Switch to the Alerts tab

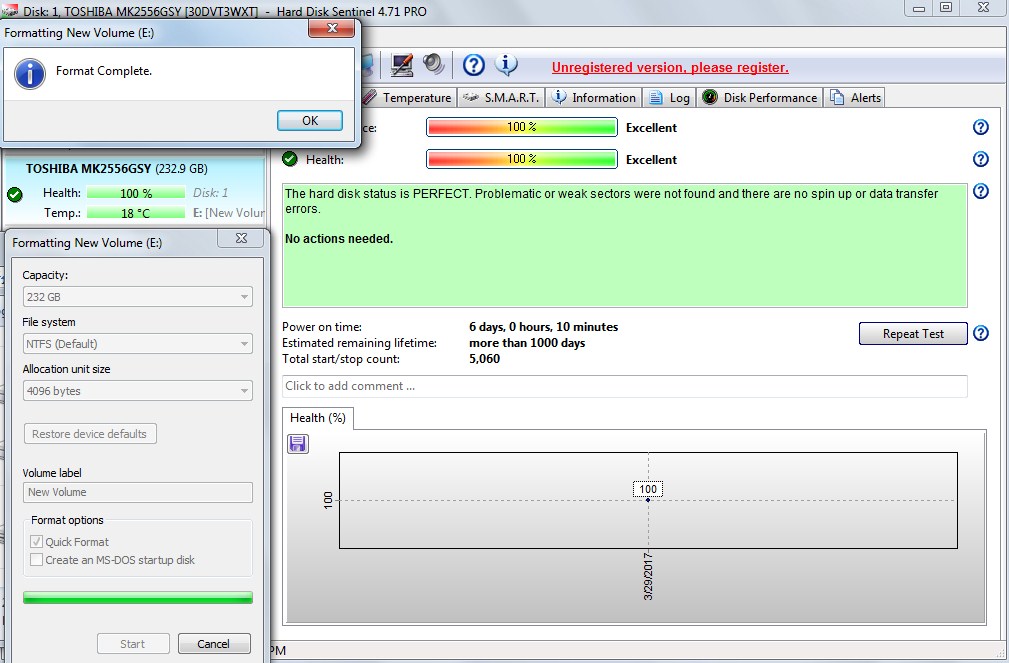(x=855, y=97)
